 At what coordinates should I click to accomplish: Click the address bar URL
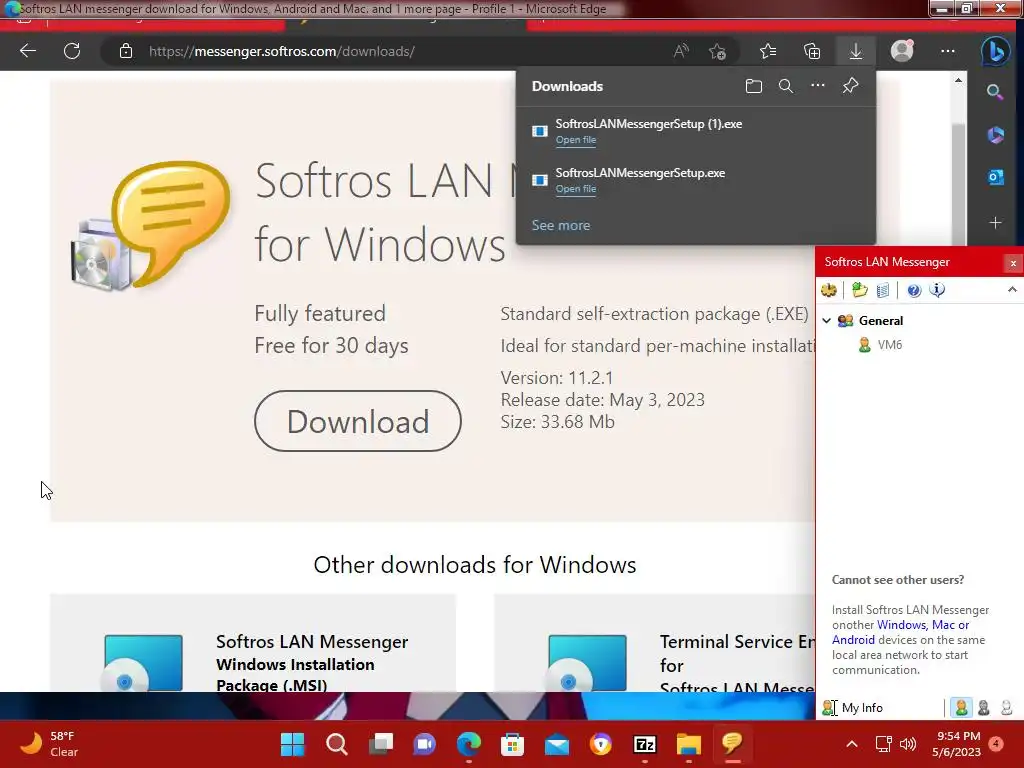tap(281, 52)
